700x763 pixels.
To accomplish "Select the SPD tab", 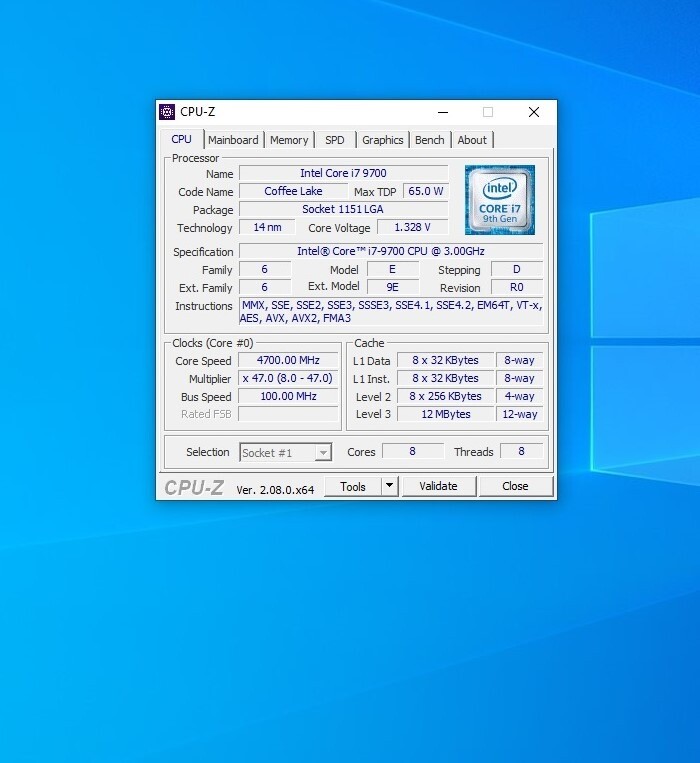I will coord(335,140).
